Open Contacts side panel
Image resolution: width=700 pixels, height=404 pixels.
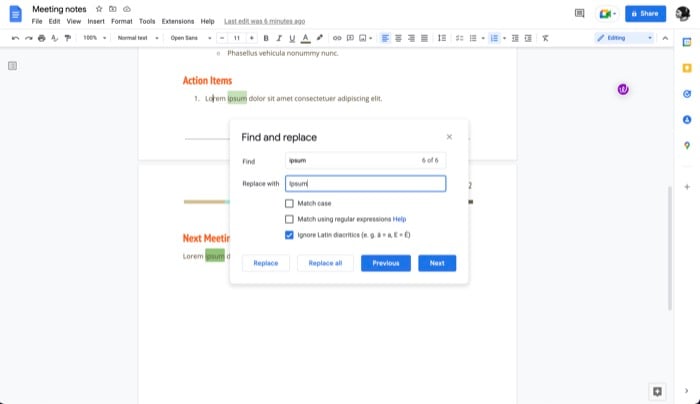[687, 120]
